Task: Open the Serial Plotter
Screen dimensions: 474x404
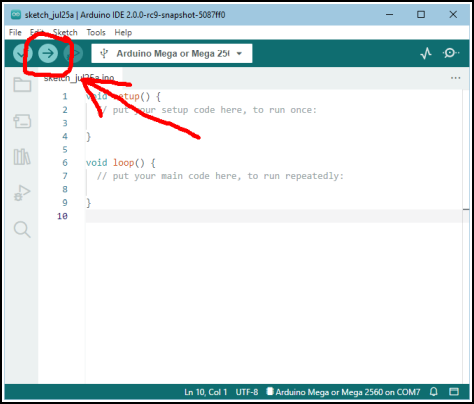Action: (426, 53)
